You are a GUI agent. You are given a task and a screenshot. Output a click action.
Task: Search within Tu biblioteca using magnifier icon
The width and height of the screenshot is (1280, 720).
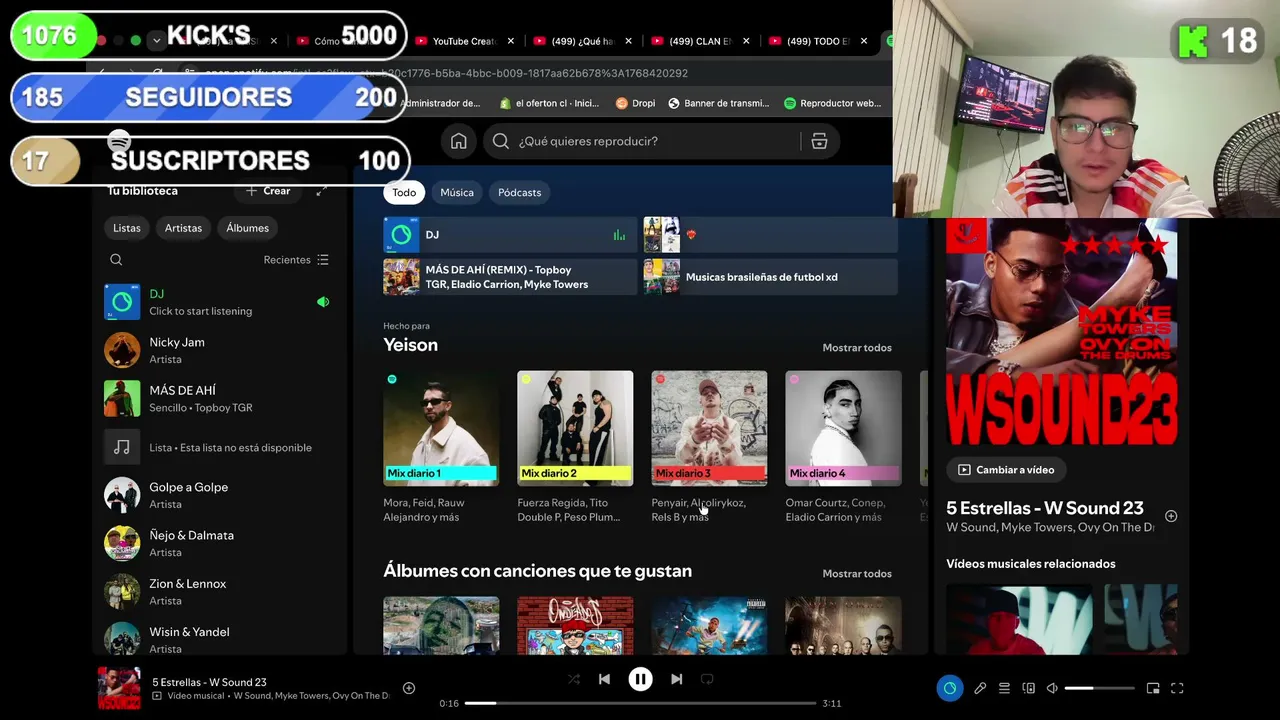pos(116,260)
